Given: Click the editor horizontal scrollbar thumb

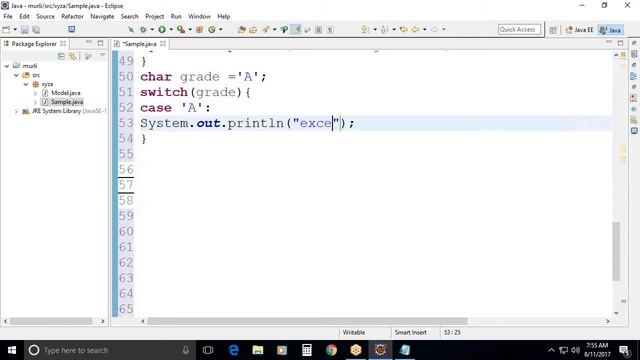Looking at the screenshot, I should click(x=307, y=321).
